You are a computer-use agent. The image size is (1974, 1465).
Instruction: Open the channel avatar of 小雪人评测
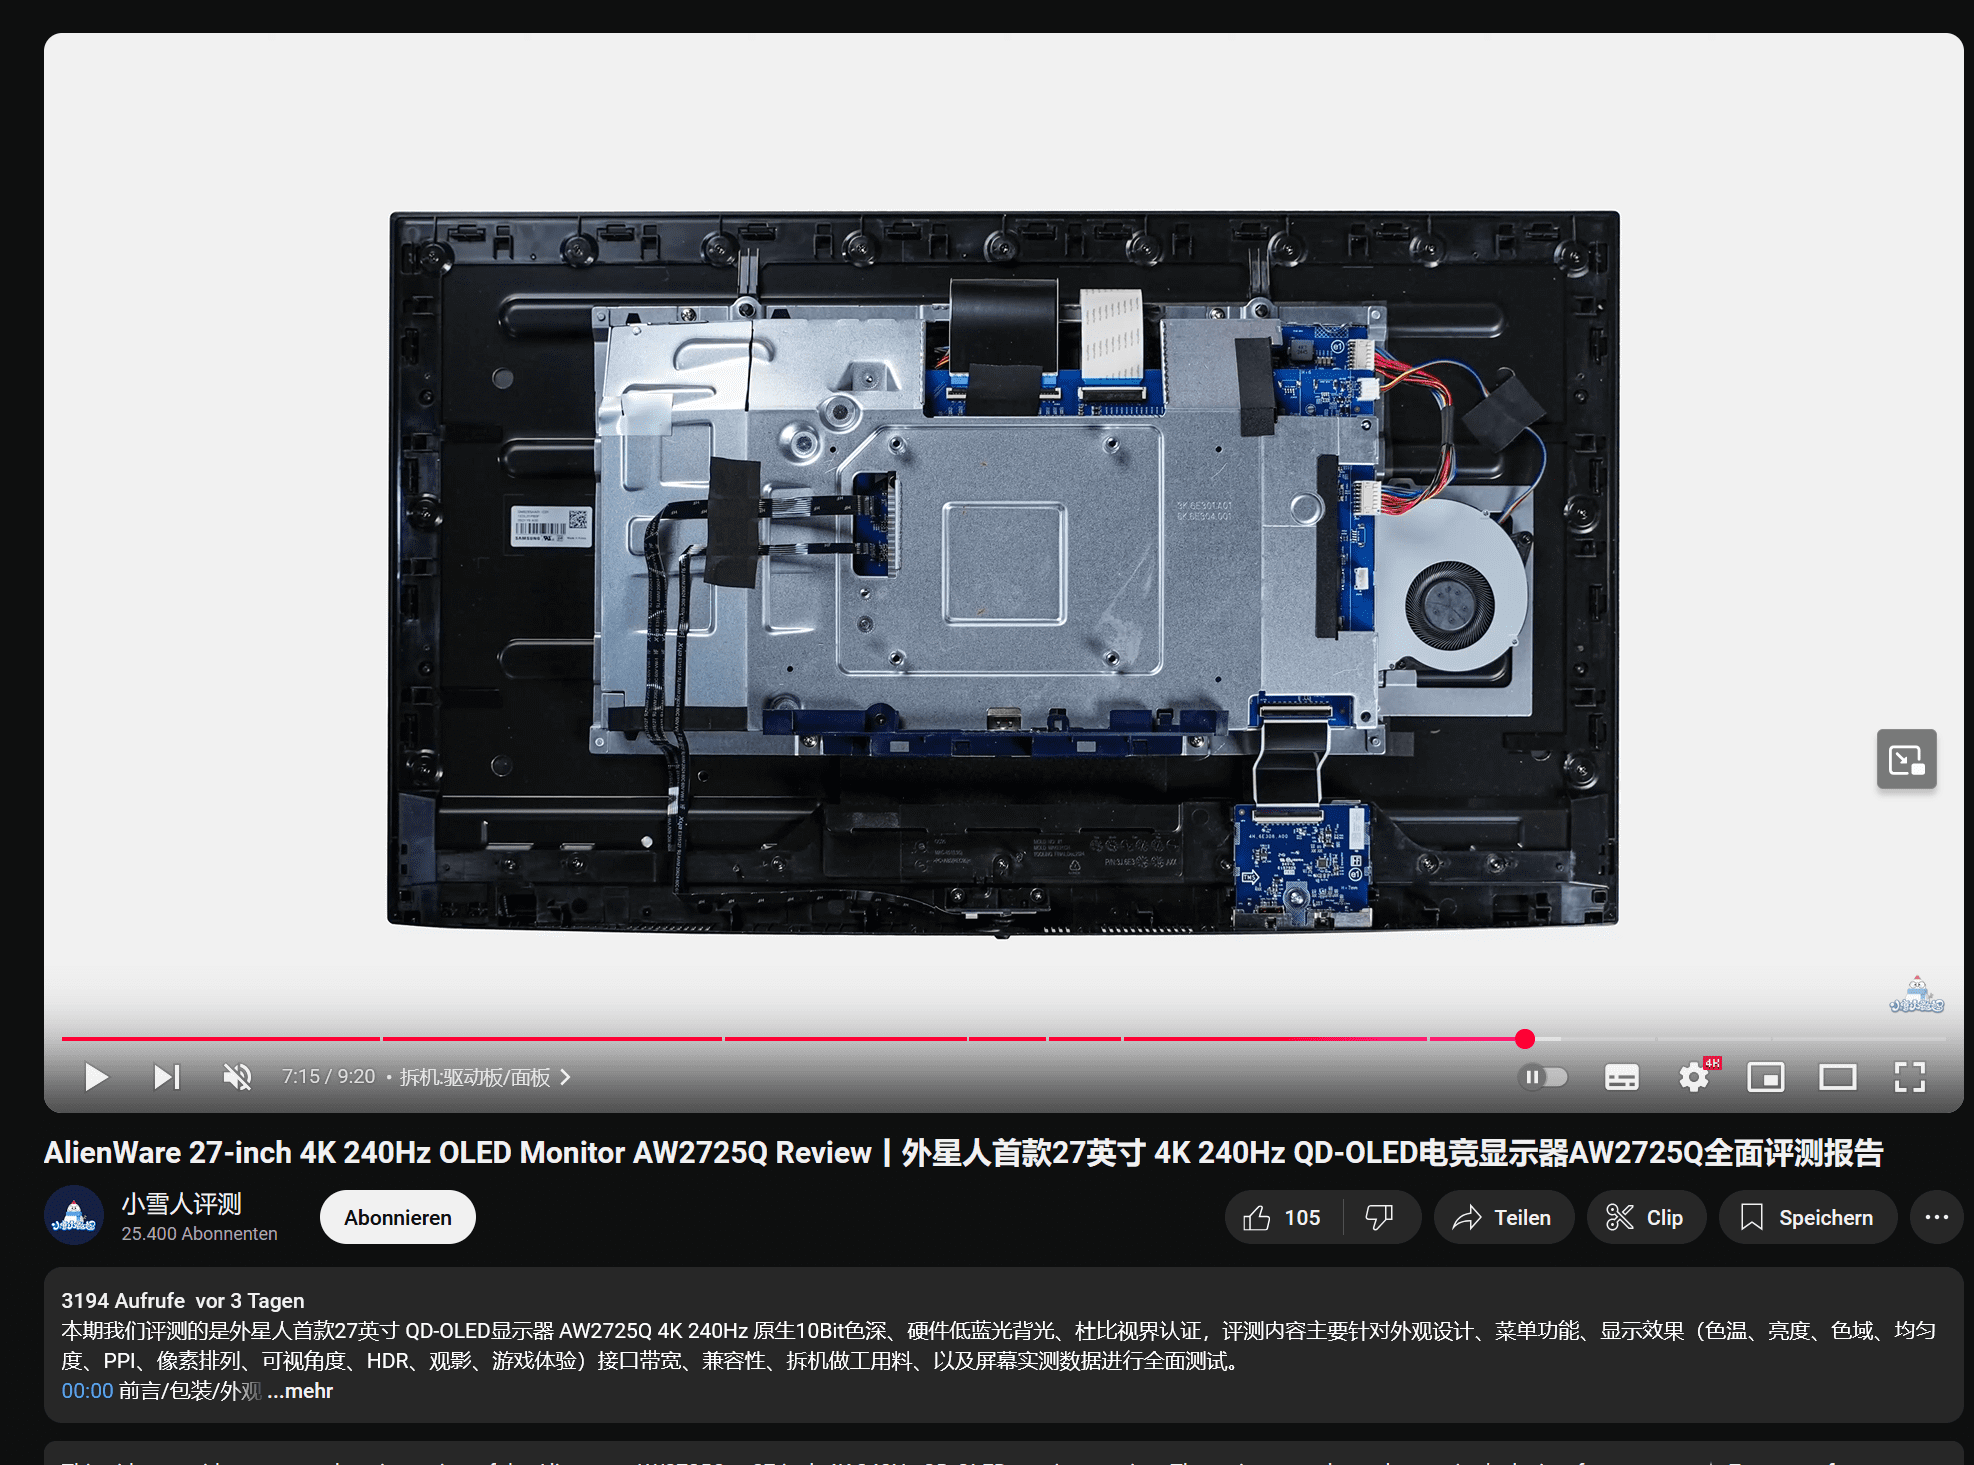pyautogui.click(x=74, y=1216)
